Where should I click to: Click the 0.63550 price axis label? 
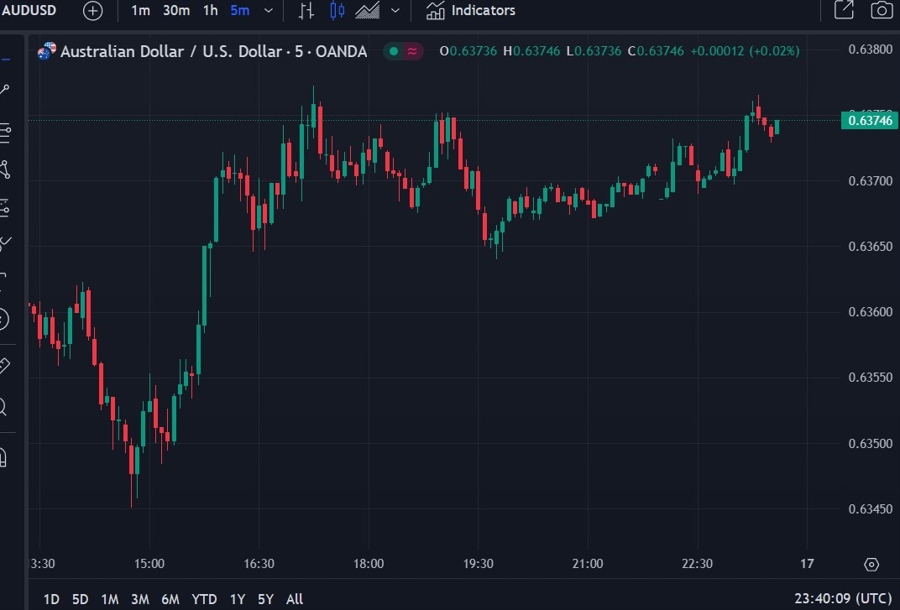(871, 377)
